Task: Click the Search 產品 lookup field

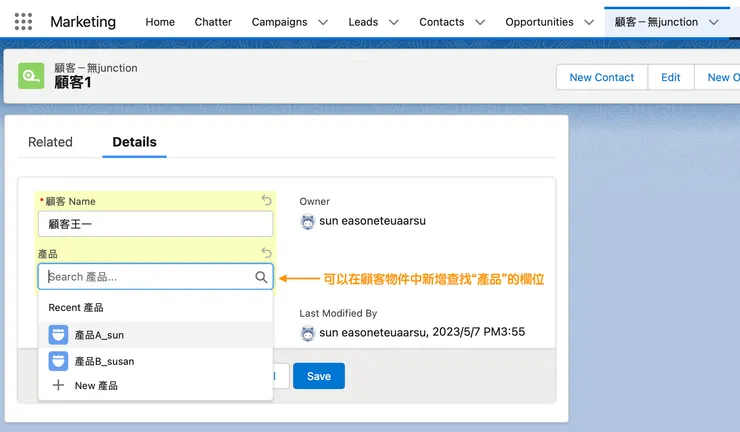Action: click(156, 277)
